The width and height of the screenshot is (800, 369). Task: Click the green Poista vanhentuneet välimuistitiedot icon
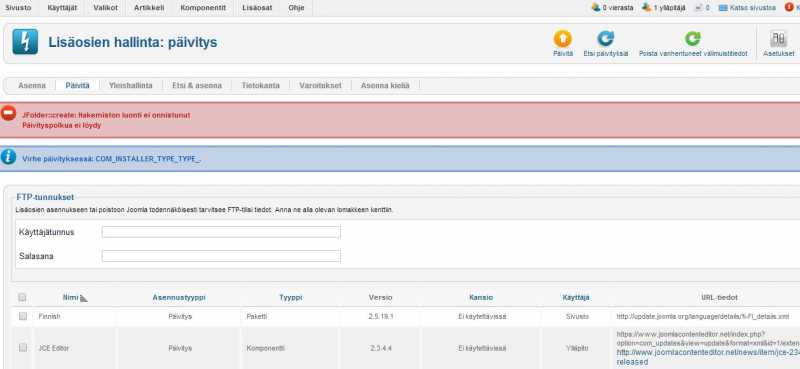692,39
